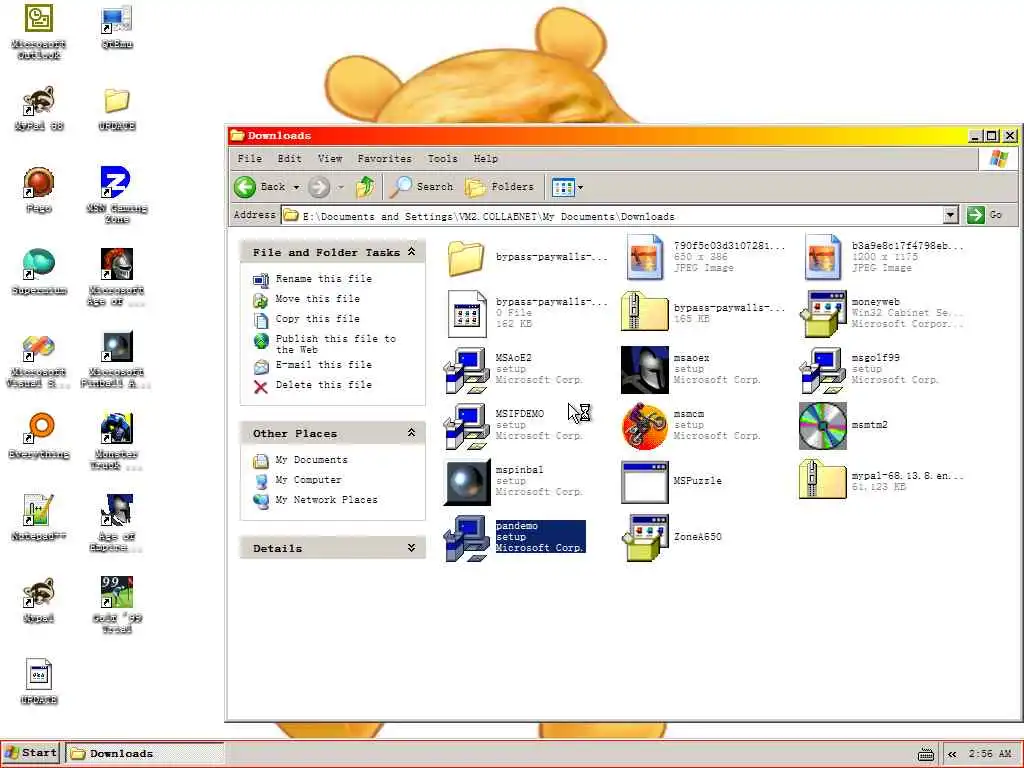
Task: Click E-mail this file link
Action: tap(323, 364)
